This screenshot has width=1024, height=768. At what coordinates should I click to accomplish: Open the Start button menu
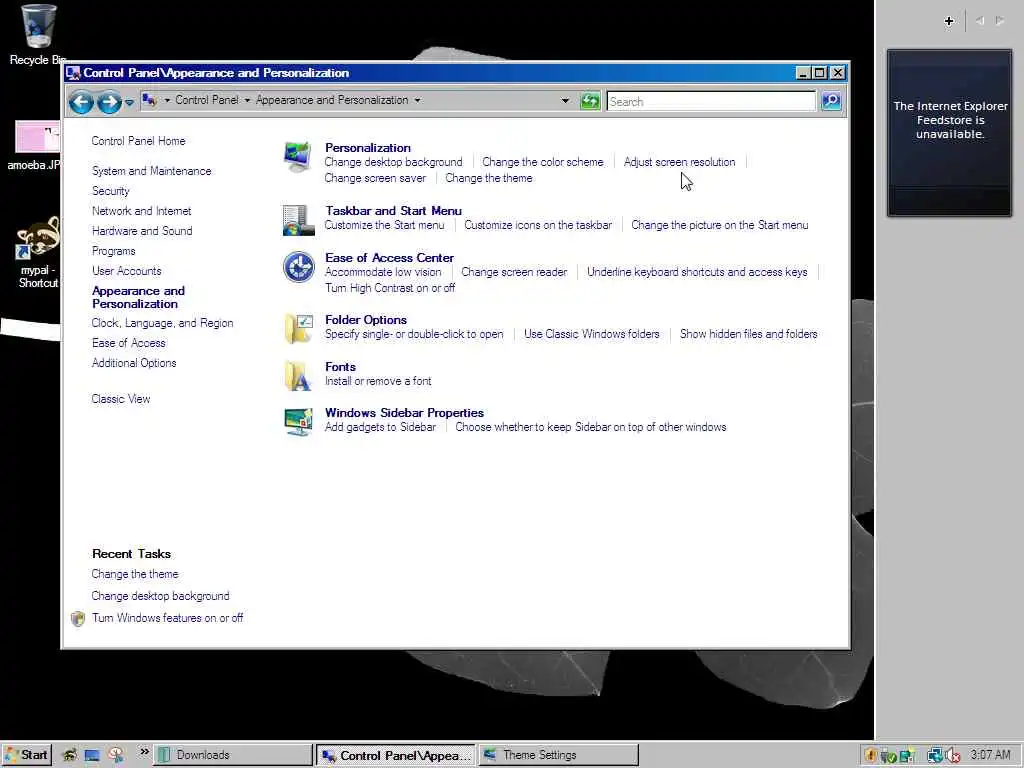coord(26,755)
